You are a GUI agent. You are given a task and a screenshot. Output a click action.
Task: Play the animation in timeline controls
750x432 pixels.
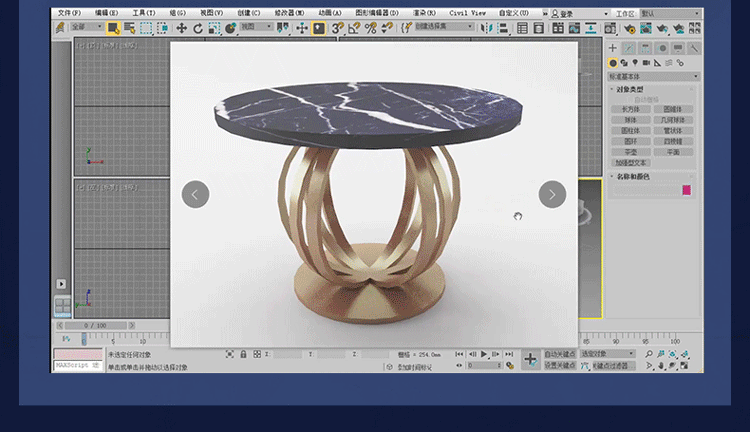484,354
